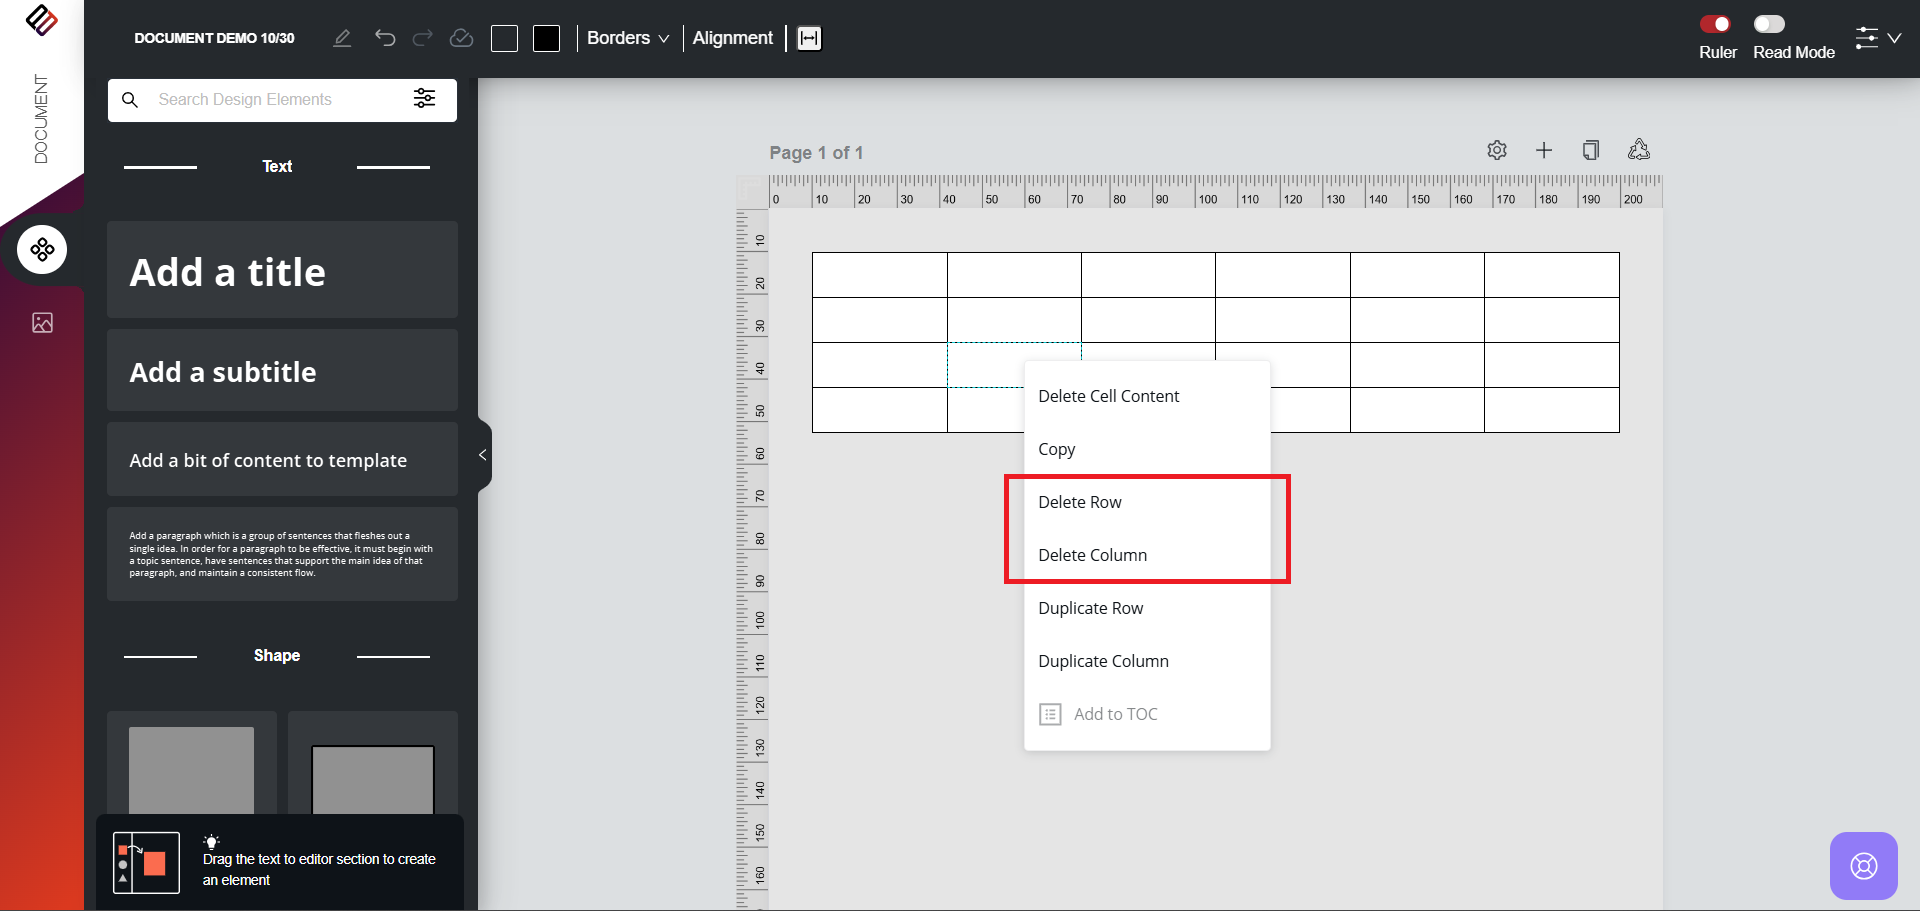Add a new page with plus icon
This screenshot has width=1920, height=911.
[1544, 150]
